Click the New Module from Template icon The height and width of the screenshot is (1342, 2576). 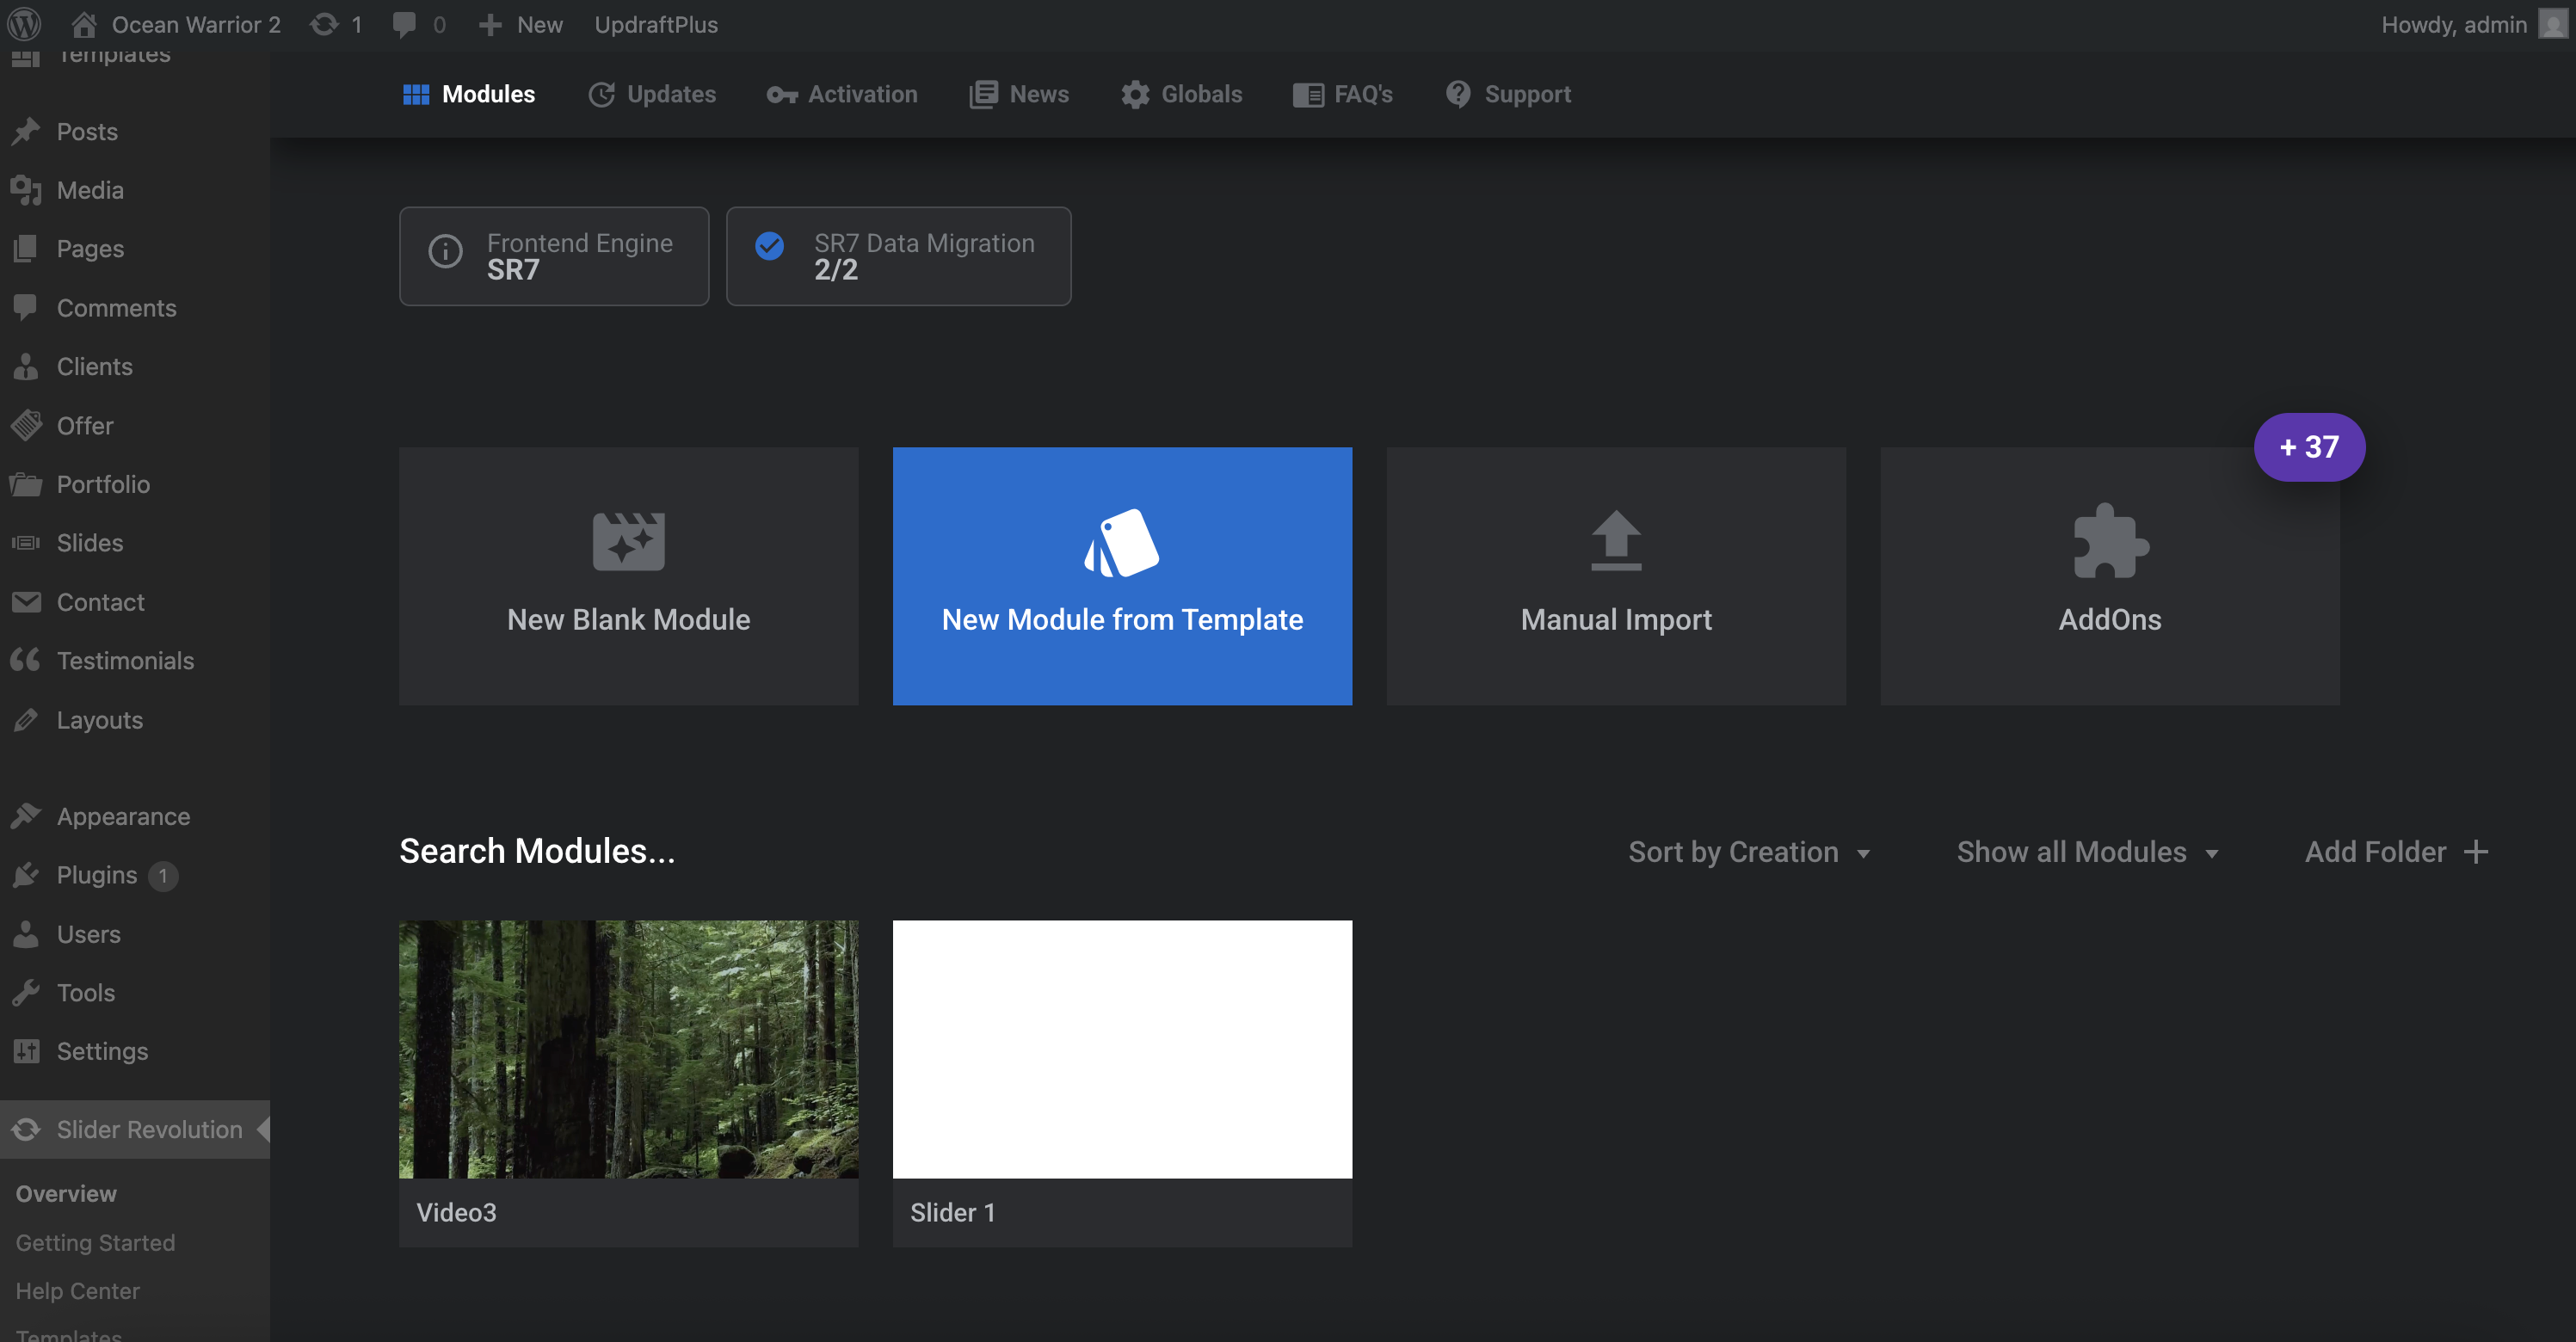[1121, 543]
